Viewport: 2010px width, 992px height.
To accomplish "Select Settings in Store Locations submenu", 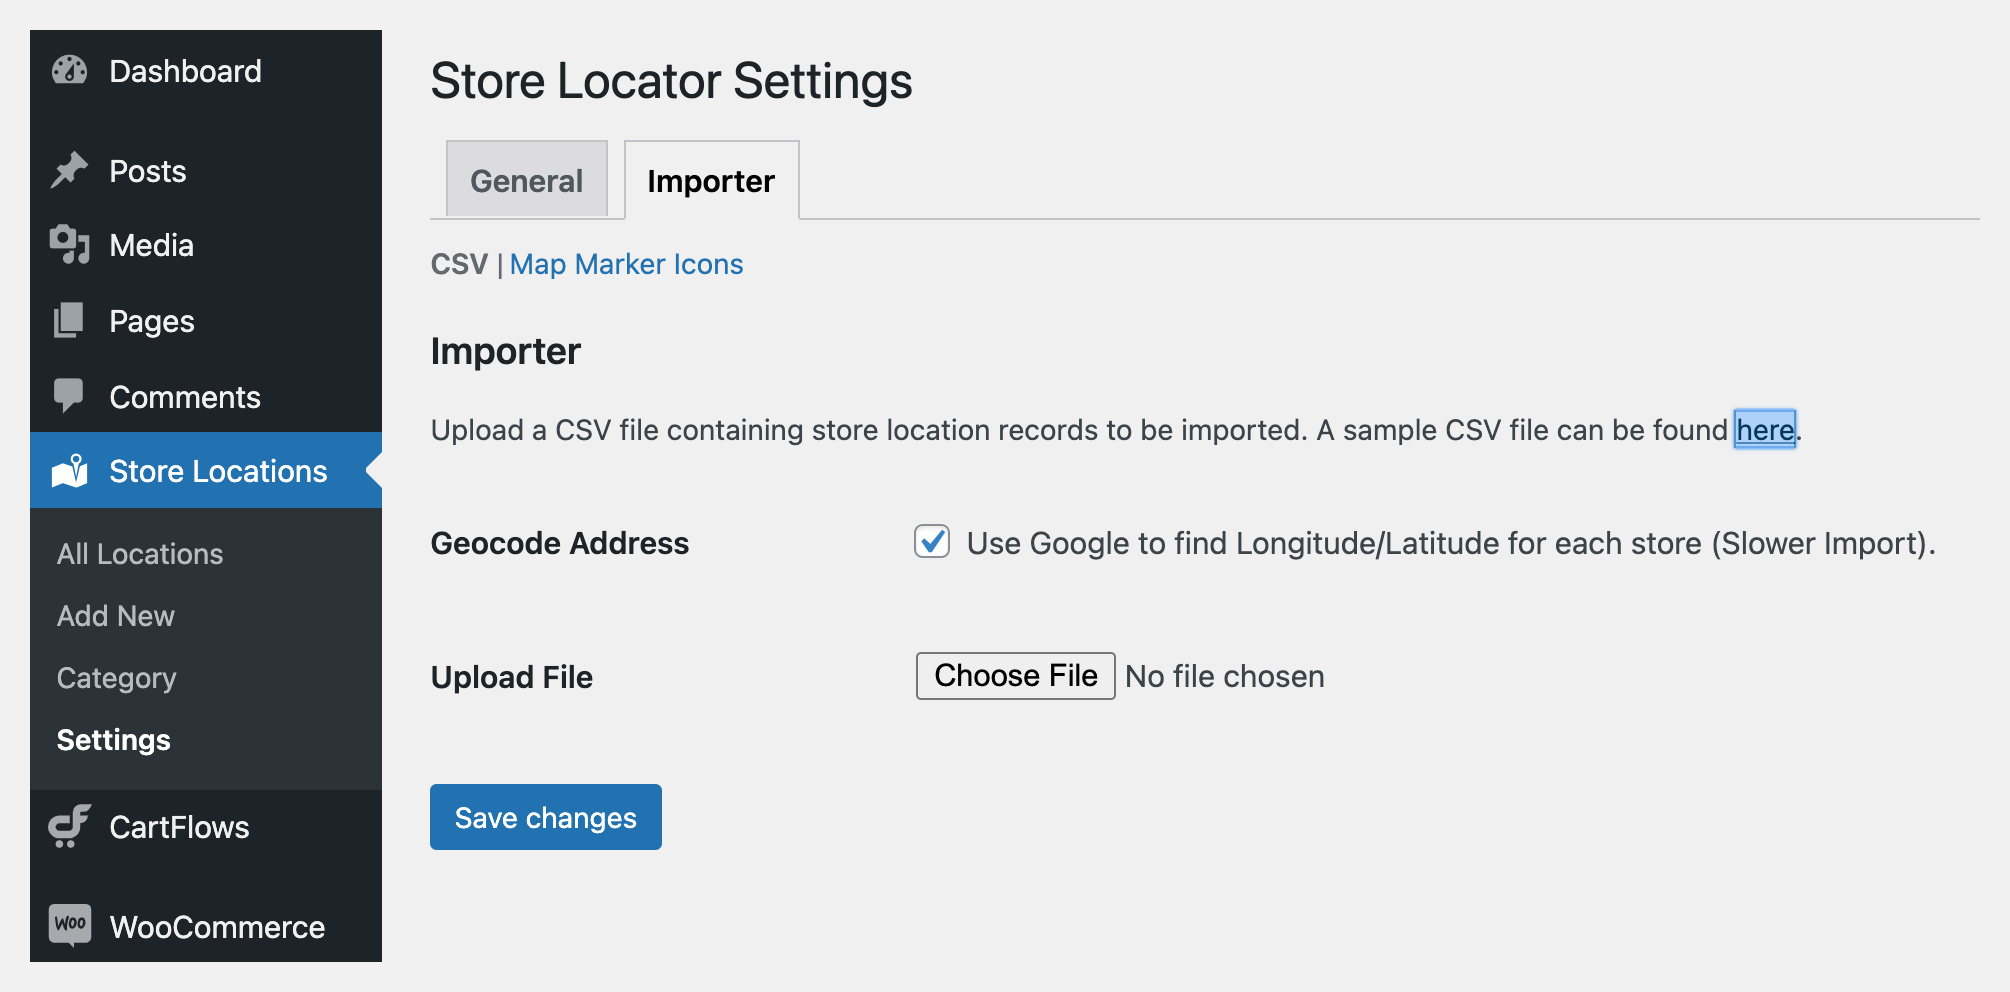I will [x=114, y=740].
